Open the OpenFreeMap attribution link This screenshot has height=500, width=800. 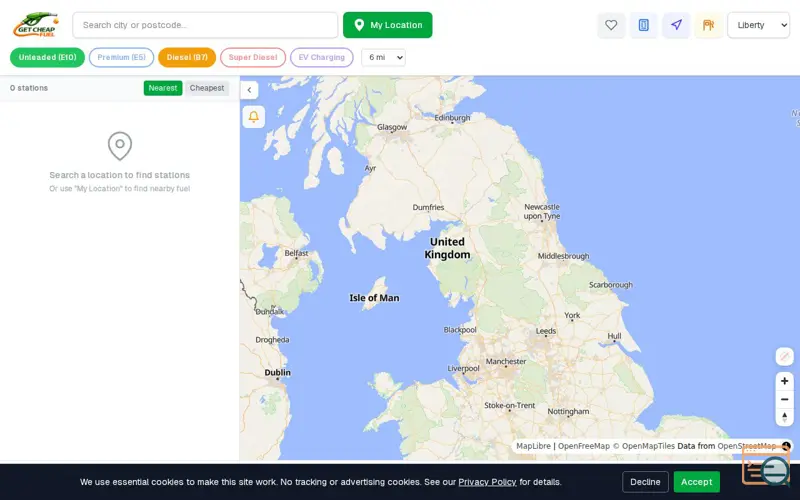[584, 446]
